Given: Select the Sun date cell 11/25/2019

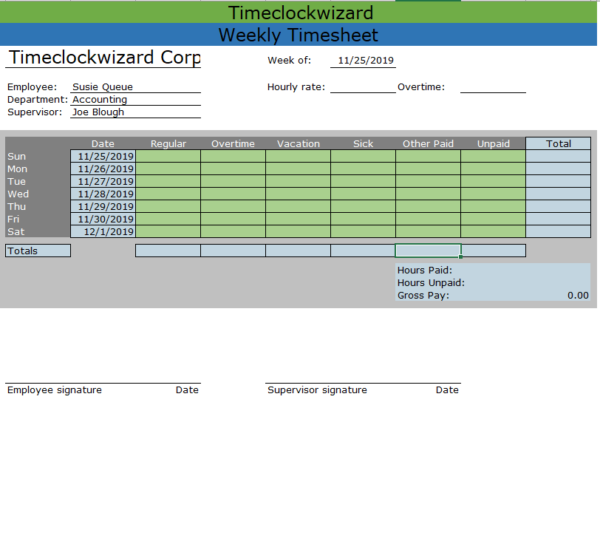Looking at the screenshot, I should 103,156.
